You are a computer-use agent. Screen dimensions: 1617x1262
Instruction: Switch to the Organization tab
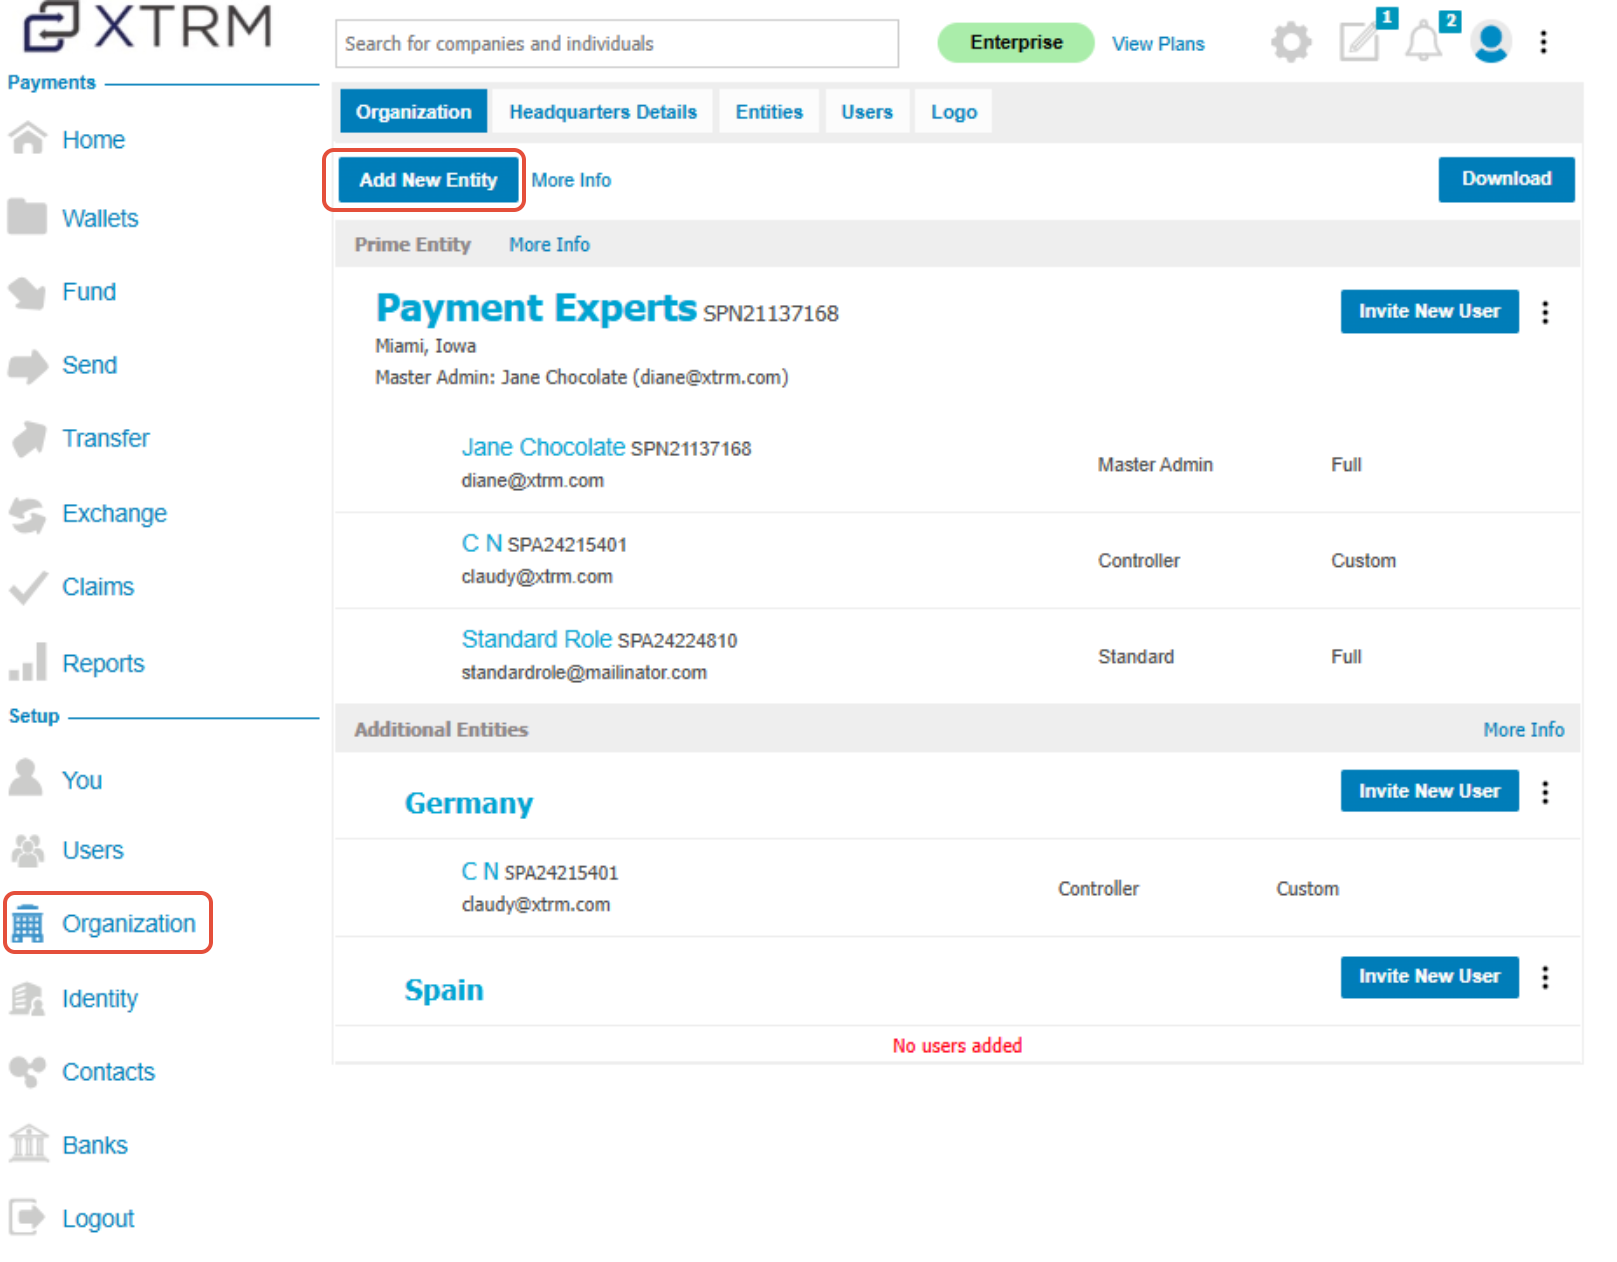tap(414, 111)
